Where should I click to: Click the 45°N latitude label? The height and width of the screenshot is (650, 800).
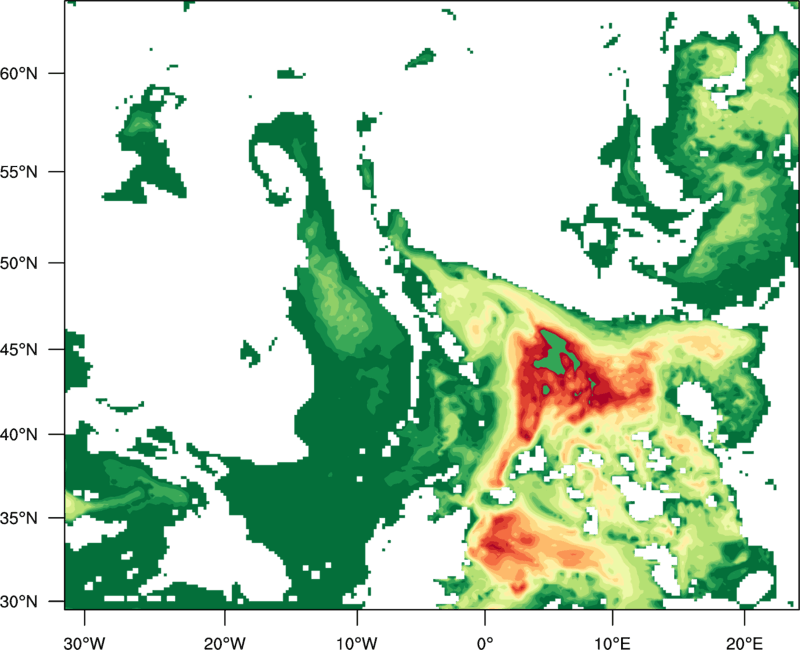(19, 349)
